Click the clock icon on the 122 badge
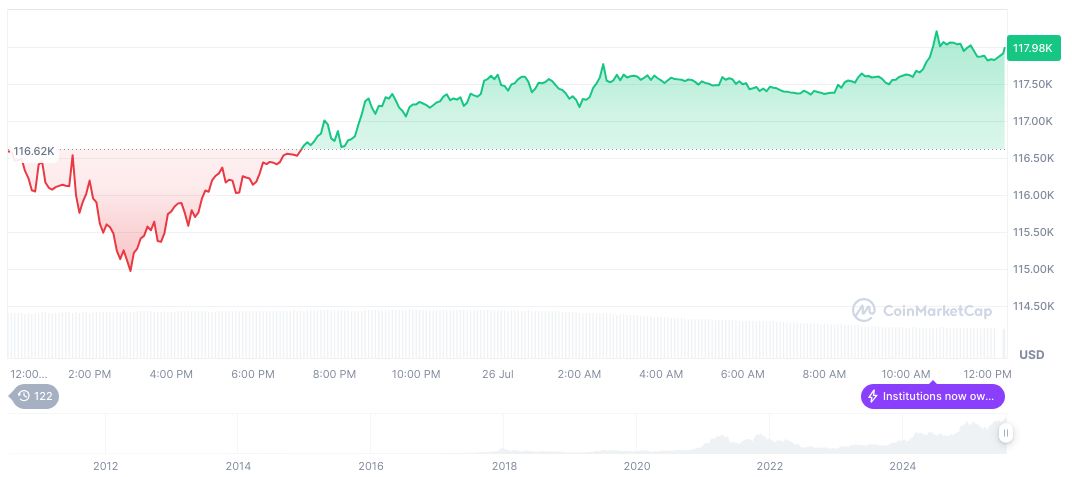 coord(24,396)
